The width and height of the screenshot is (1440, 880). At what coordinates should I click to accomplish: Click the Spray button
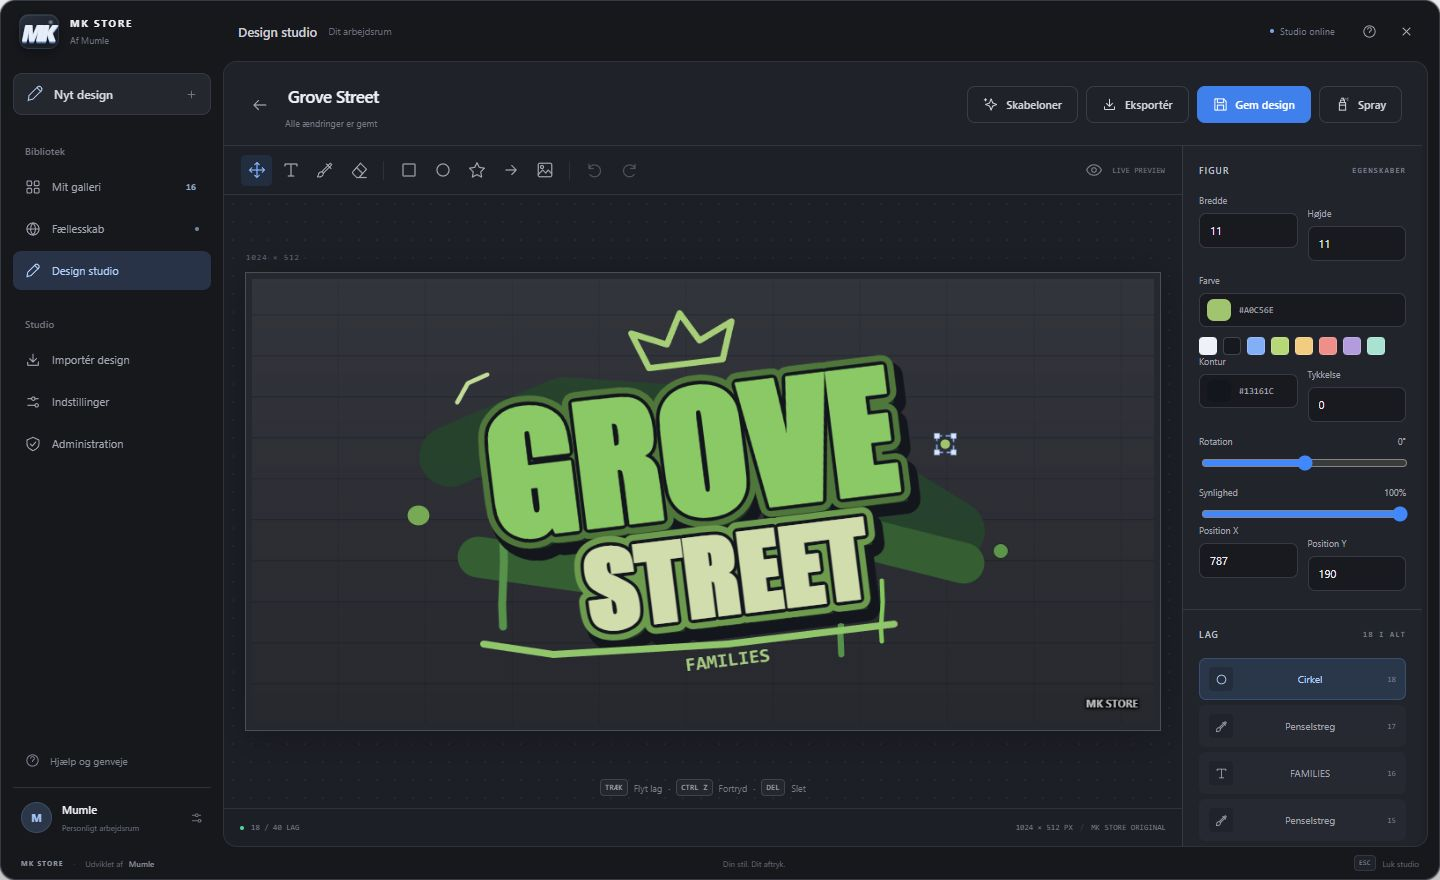1361,105
